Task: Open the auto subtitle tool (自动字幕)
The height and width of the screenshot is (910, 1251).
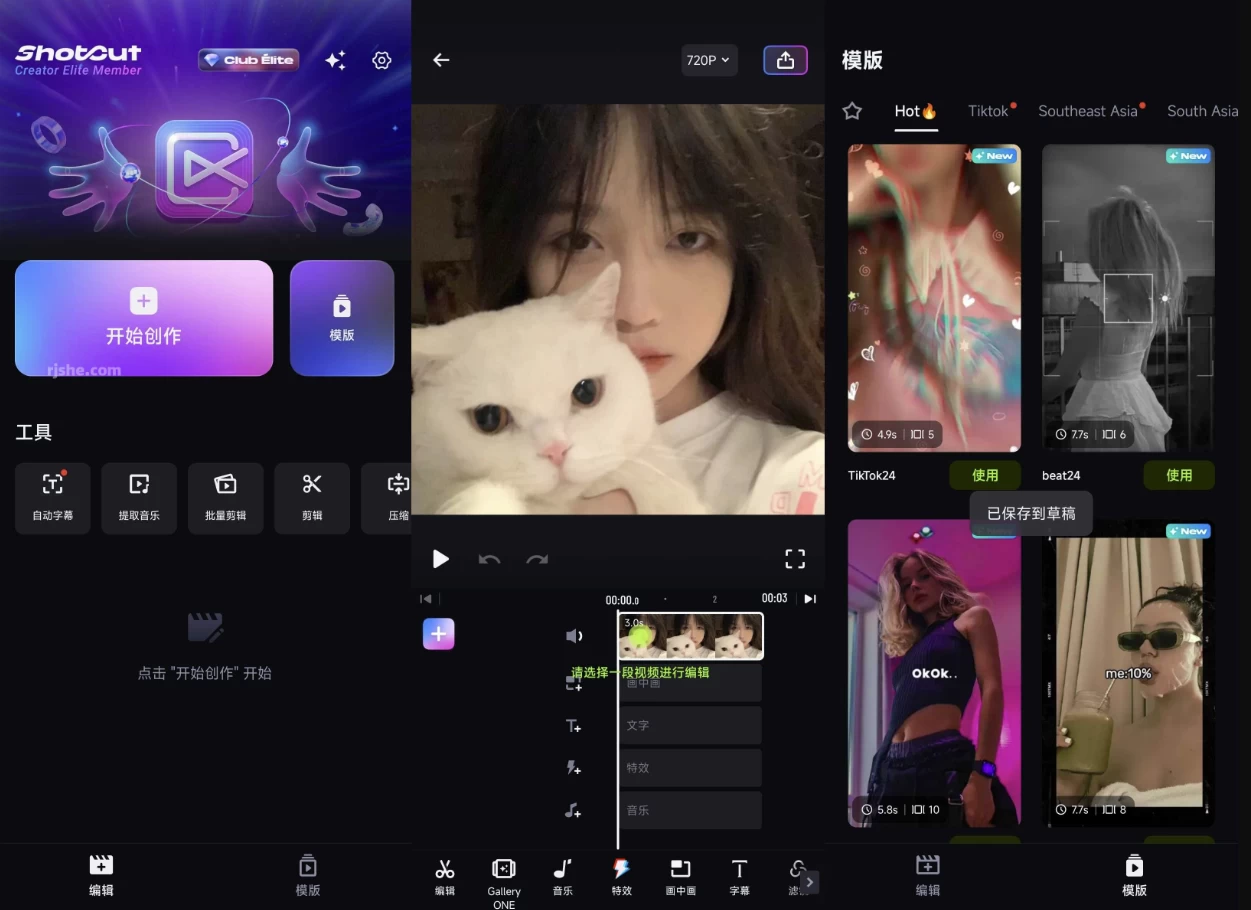Action: pyautogui.click(x=52, y=497)
